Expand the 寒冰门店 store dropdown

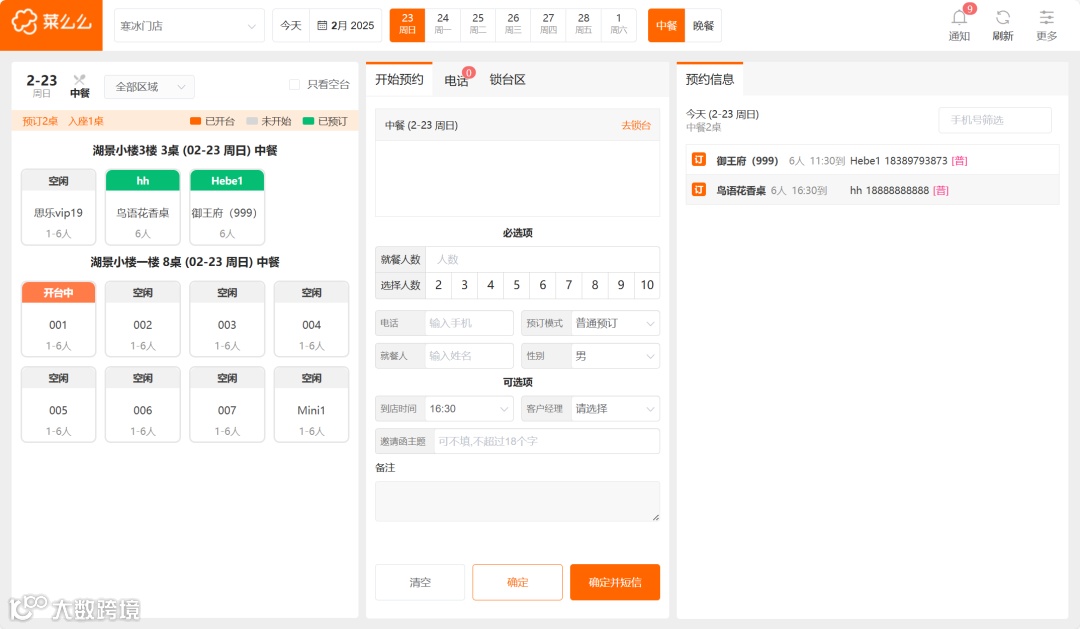pyautogui.click(x=189, y=25)
